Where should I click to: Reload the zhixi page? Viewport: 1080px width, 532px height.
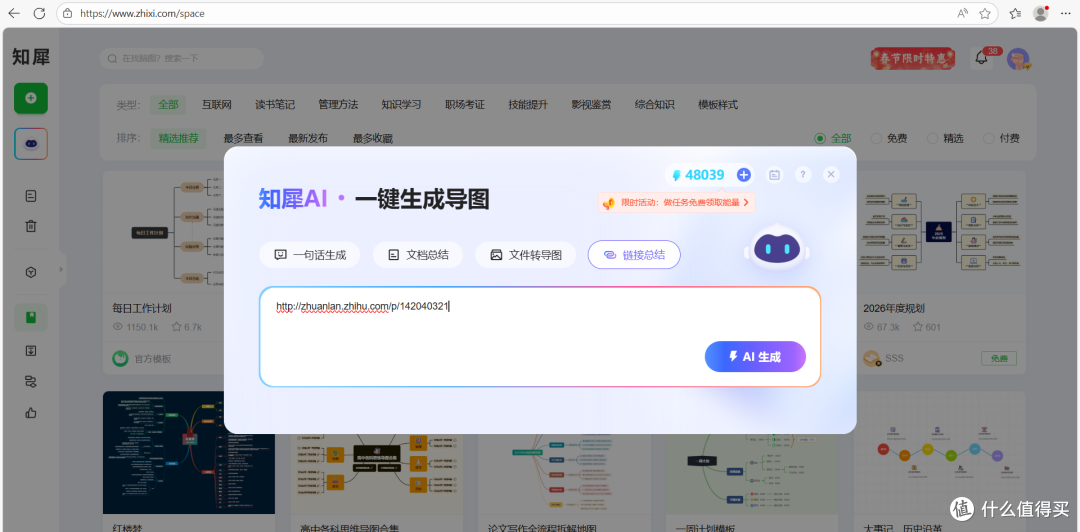pyautogui.click(x=39, y=13)
